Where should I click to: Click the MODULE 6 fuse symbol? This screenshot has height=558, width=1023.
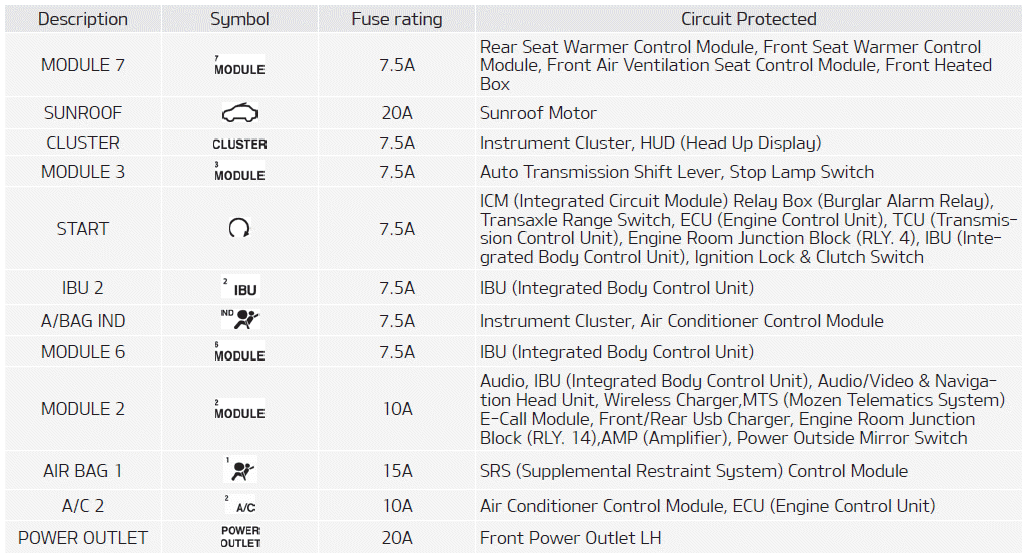[x=240, y=352]
